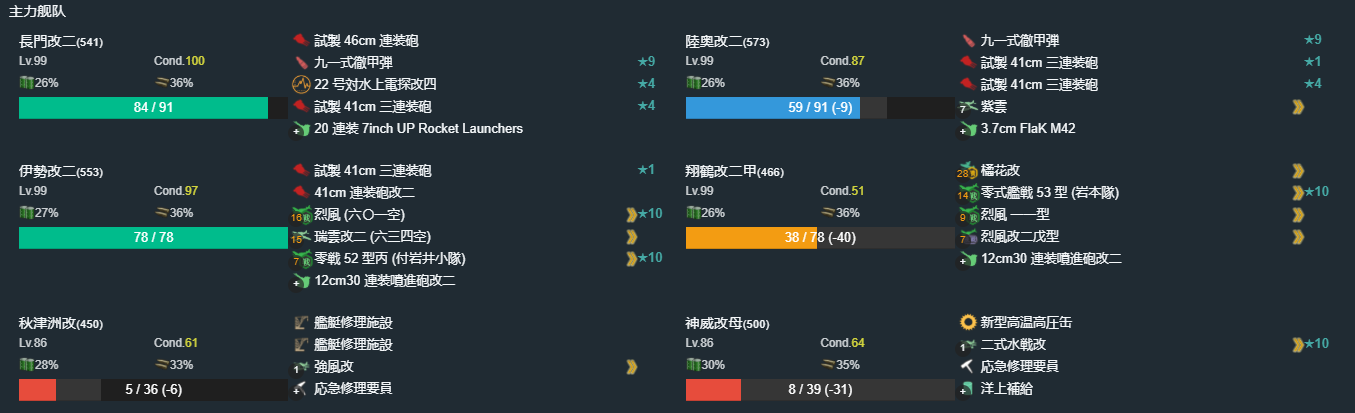This screenshot has height=413, width=1355.
Task: Click the equipment name 41cm連装砲改二
Action: (x=364, y=193)
